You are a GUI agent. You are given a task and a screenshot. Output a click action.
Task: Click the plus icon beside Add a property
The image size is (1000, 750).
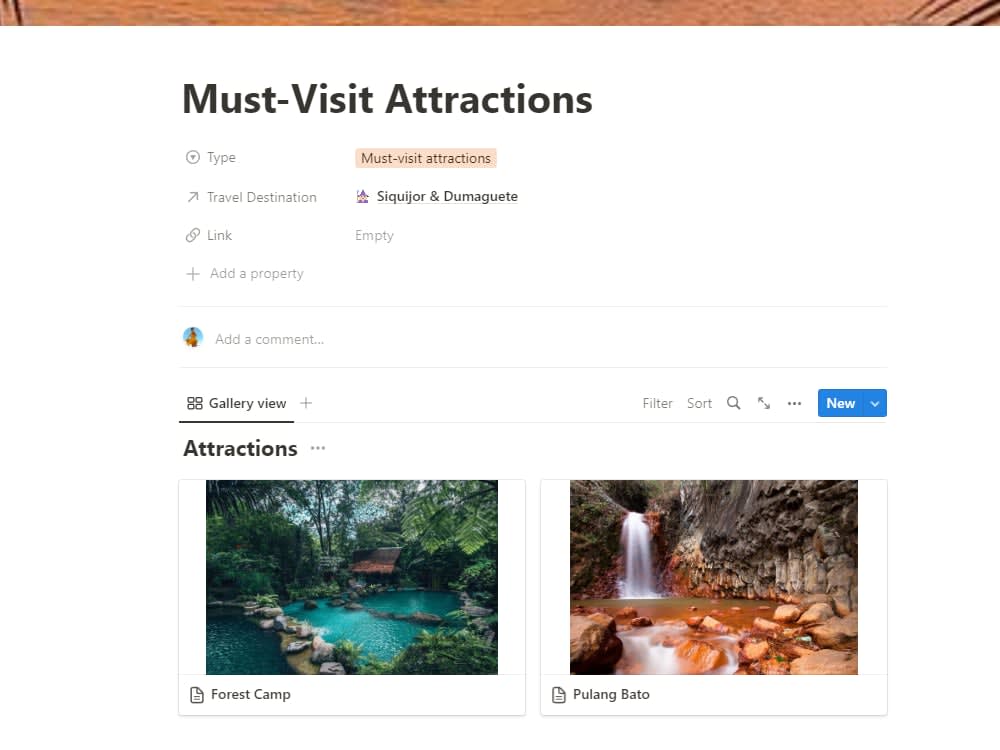tap(193, 274)
